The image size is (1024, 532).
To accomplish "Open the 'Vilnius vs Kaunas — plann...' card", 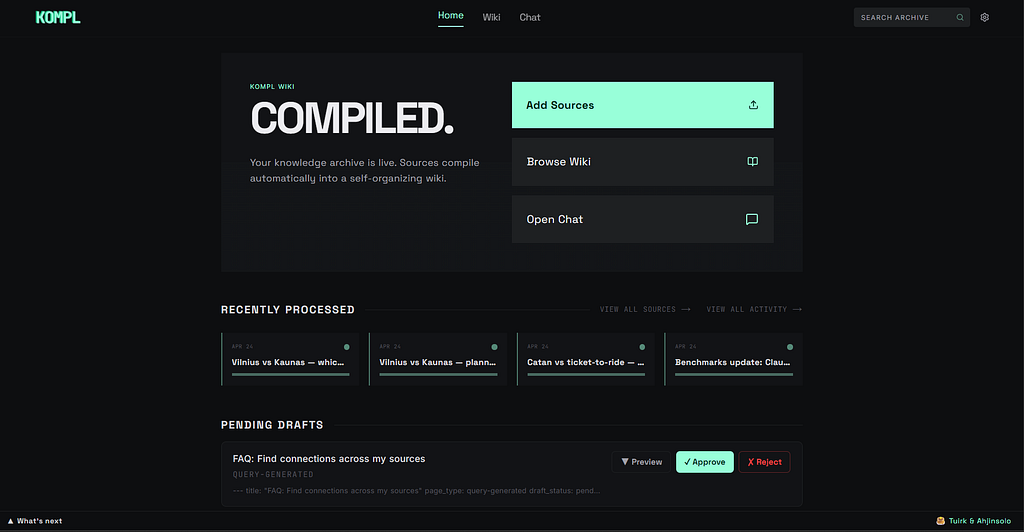I will point(438,359).
